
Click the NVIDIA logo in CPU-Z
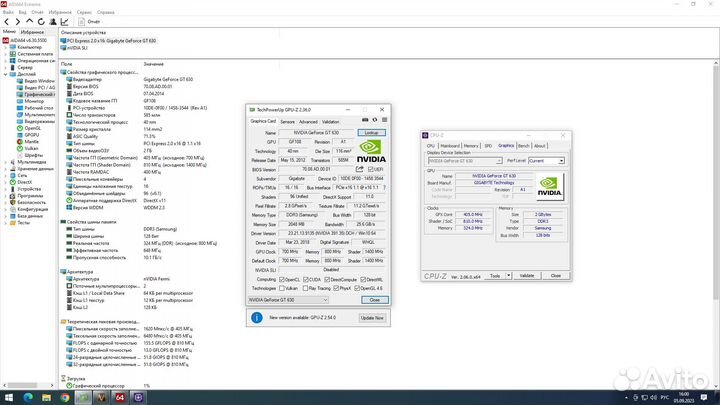(550, 186)
